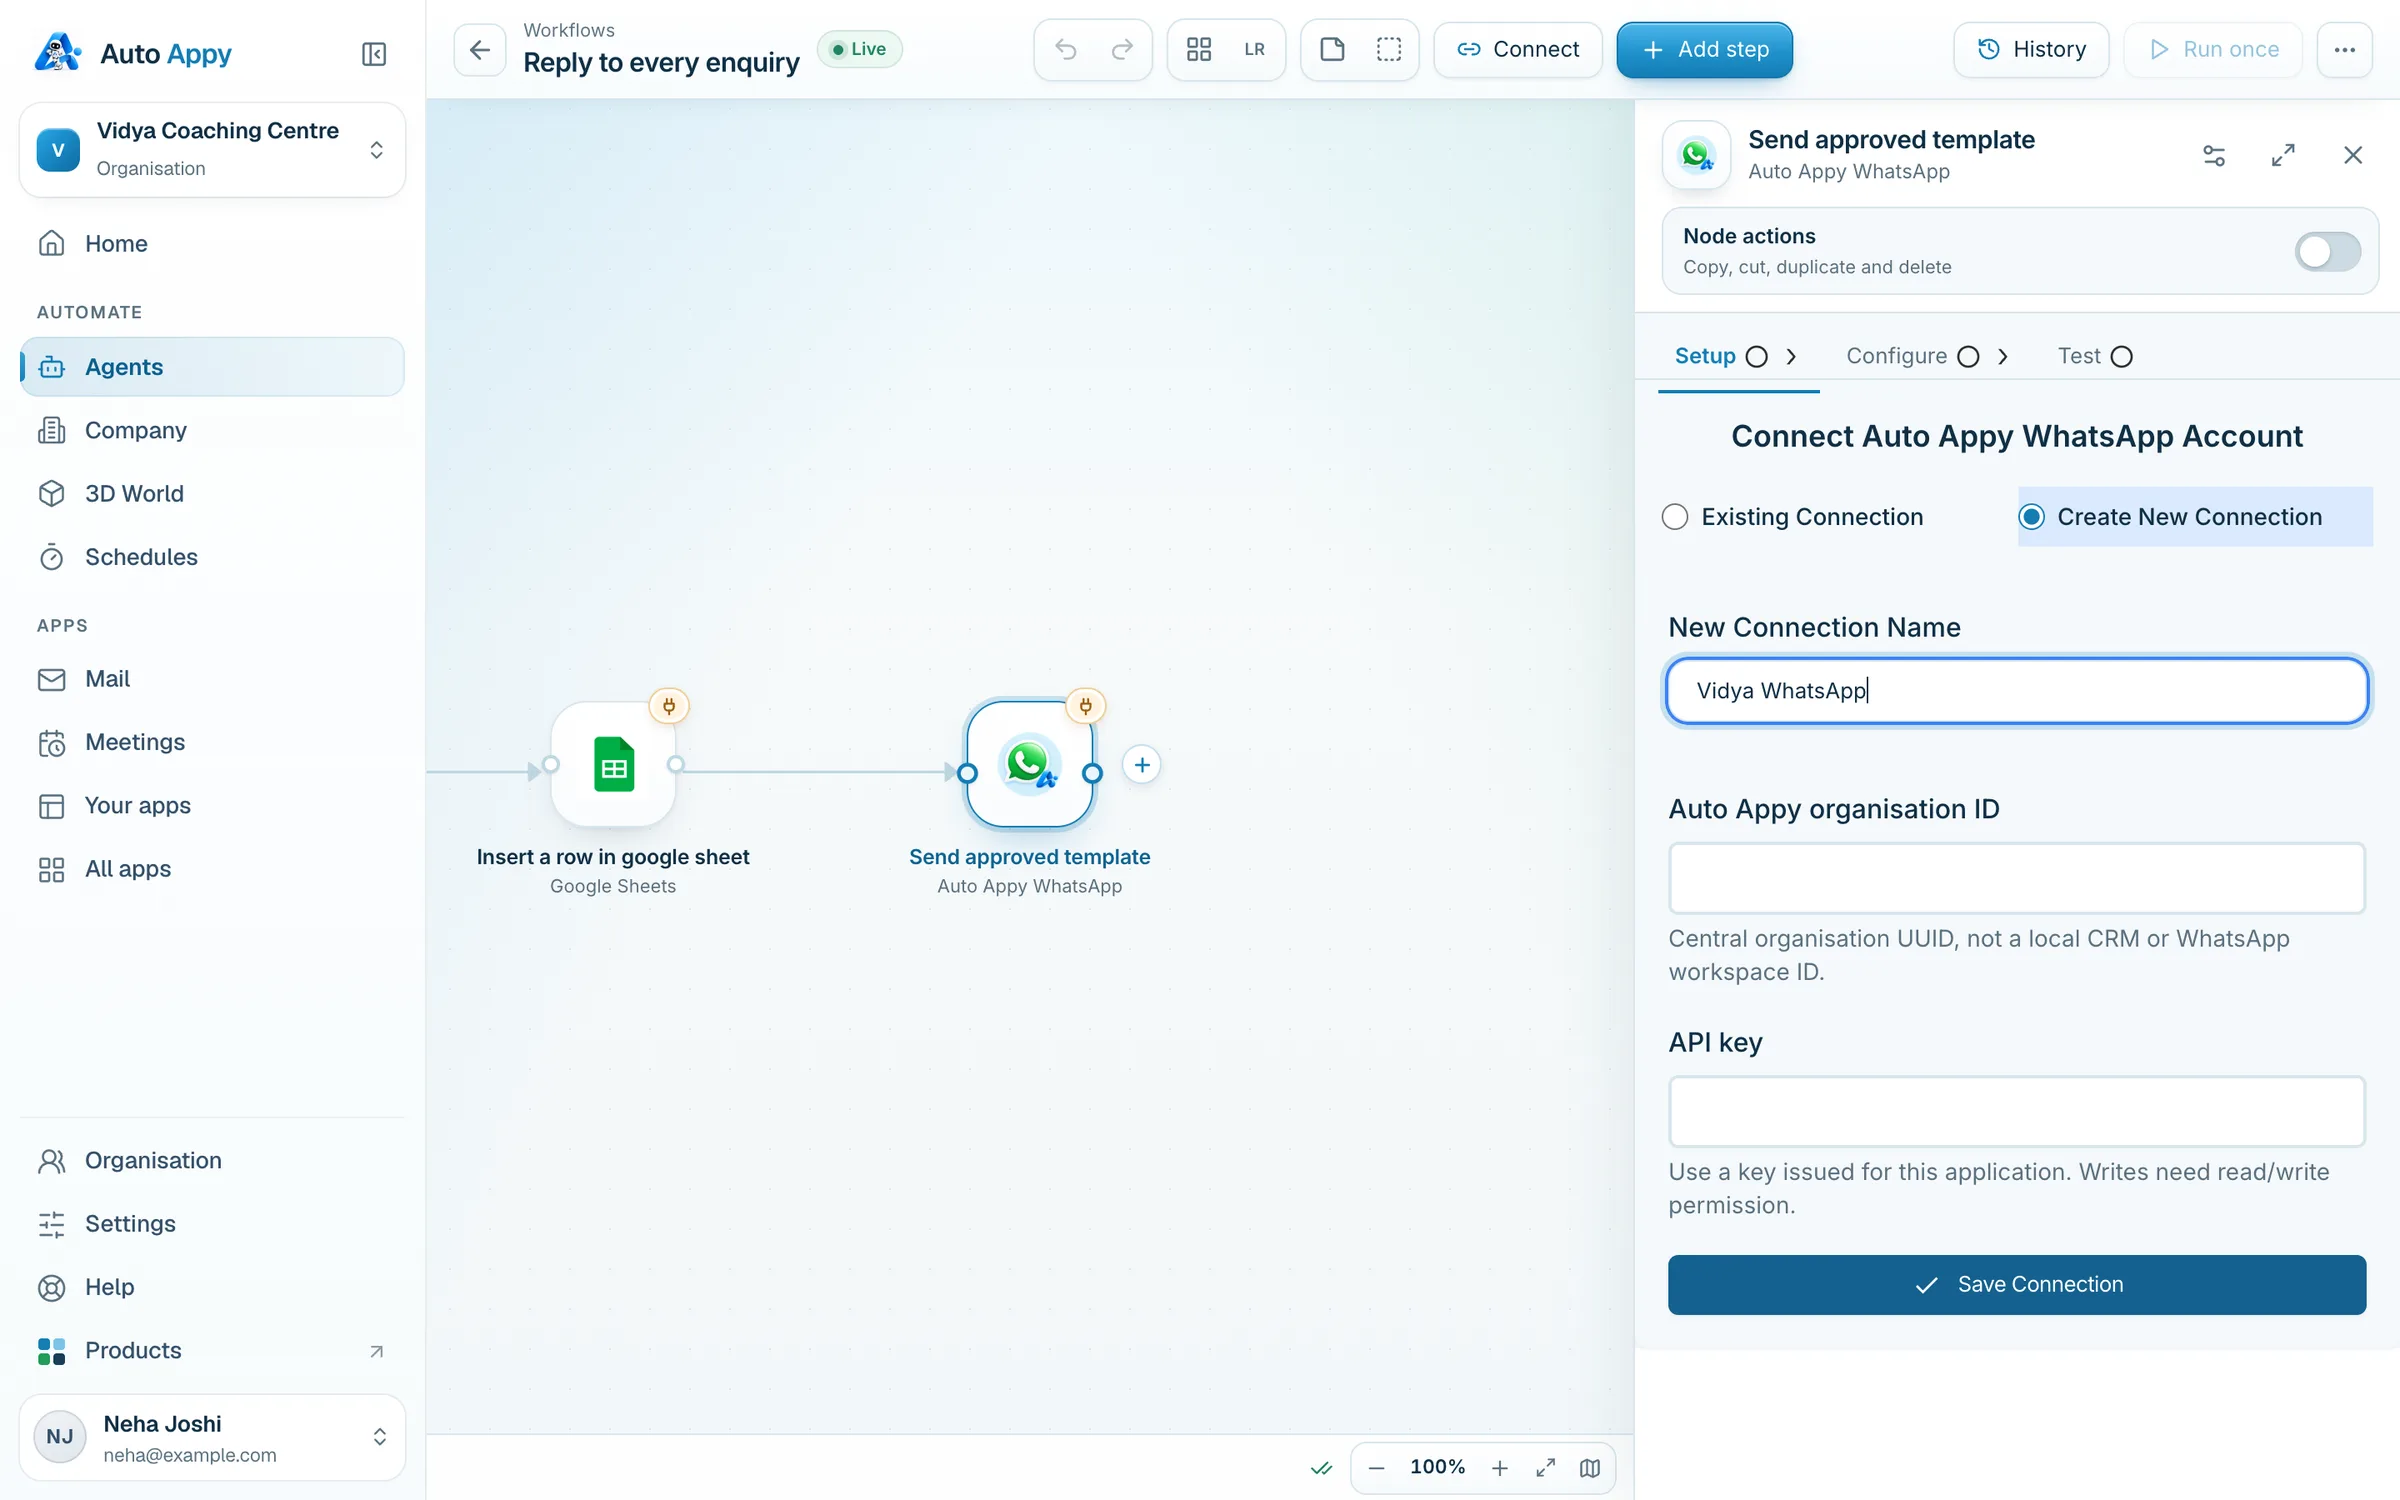Select the Google Sheets node
This screenshot has width=2400, height=1500.
pyautogui.click(x=613, y=765)
